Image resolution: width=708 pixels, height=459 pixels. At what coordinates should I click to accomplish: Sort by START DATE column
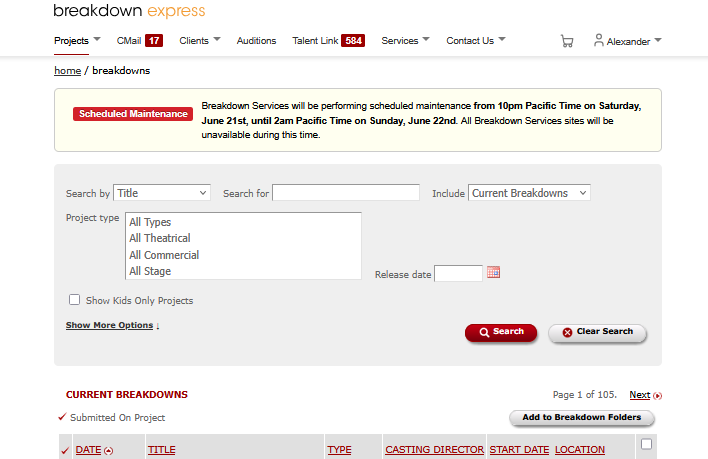pyautogui.click(x=519, y=450)
